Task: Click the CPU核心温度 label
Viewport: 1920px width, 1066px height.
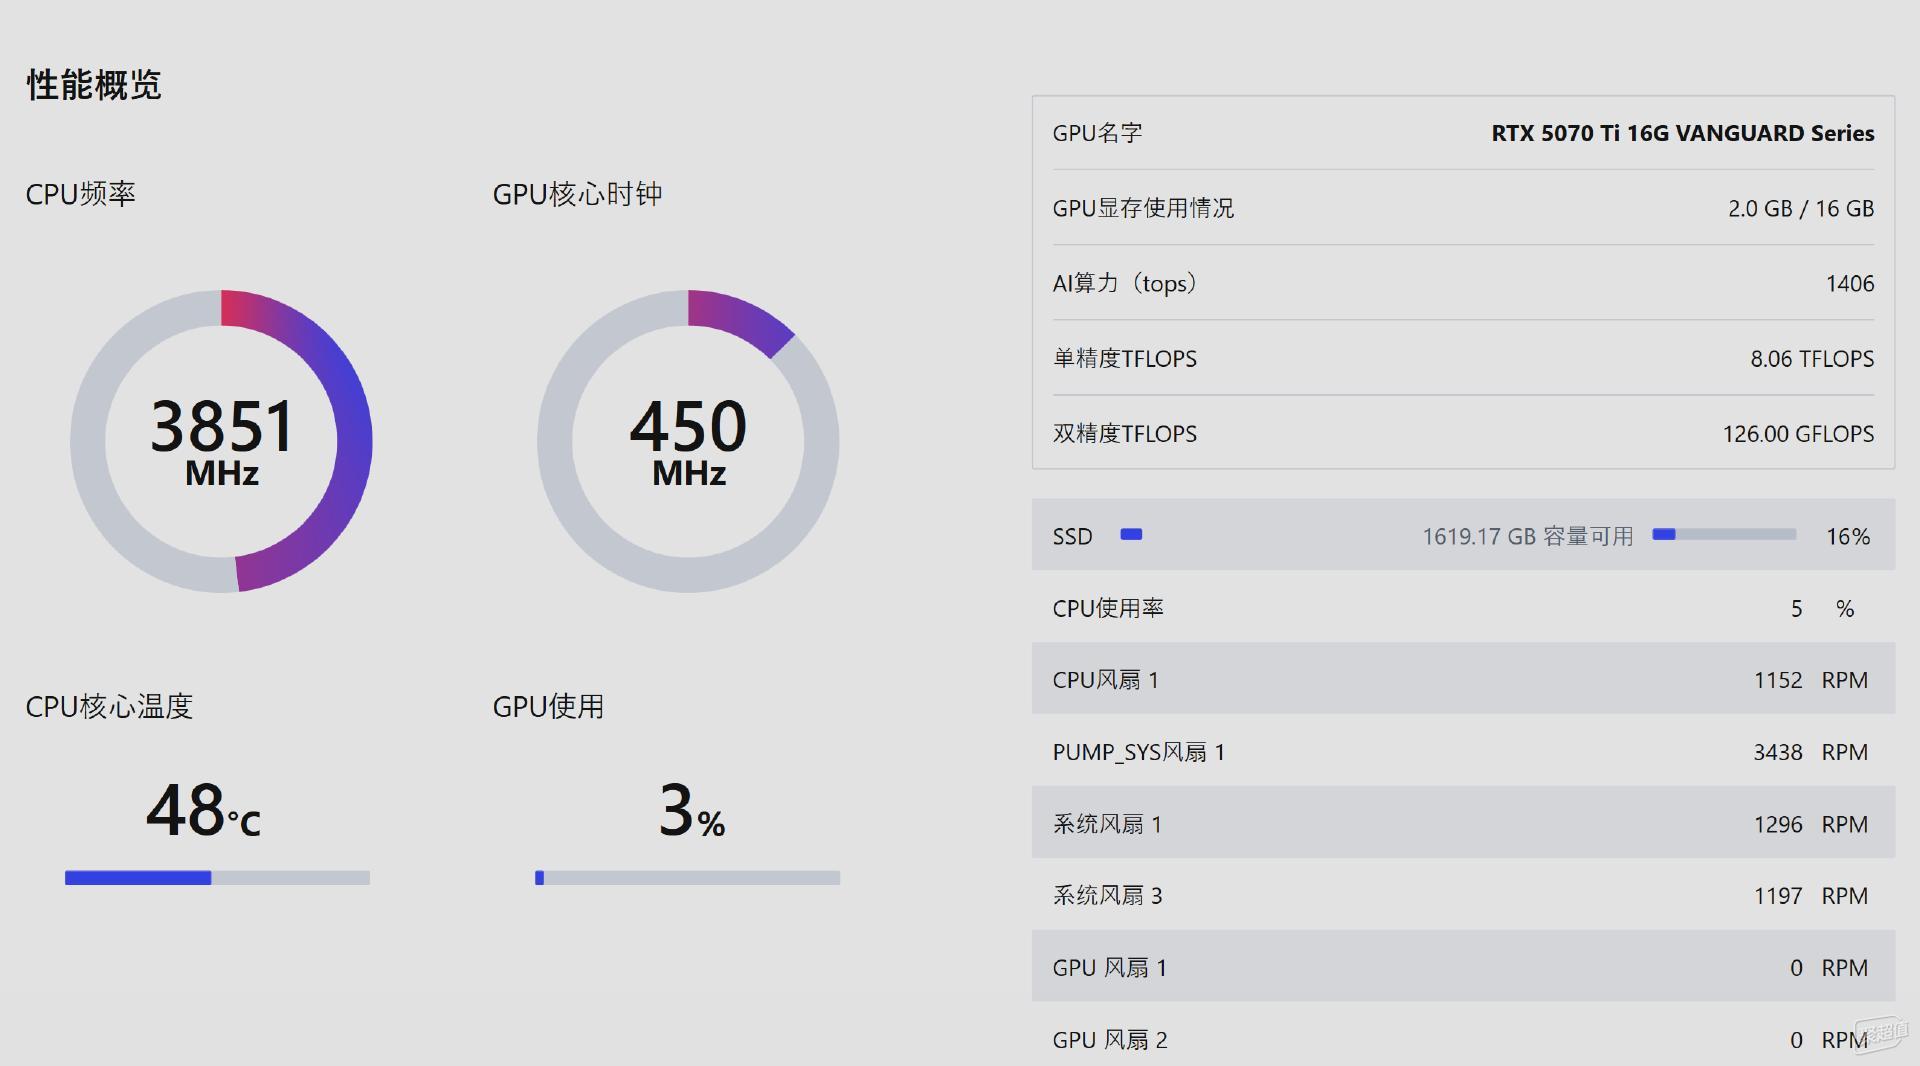Action: point(109,707)
